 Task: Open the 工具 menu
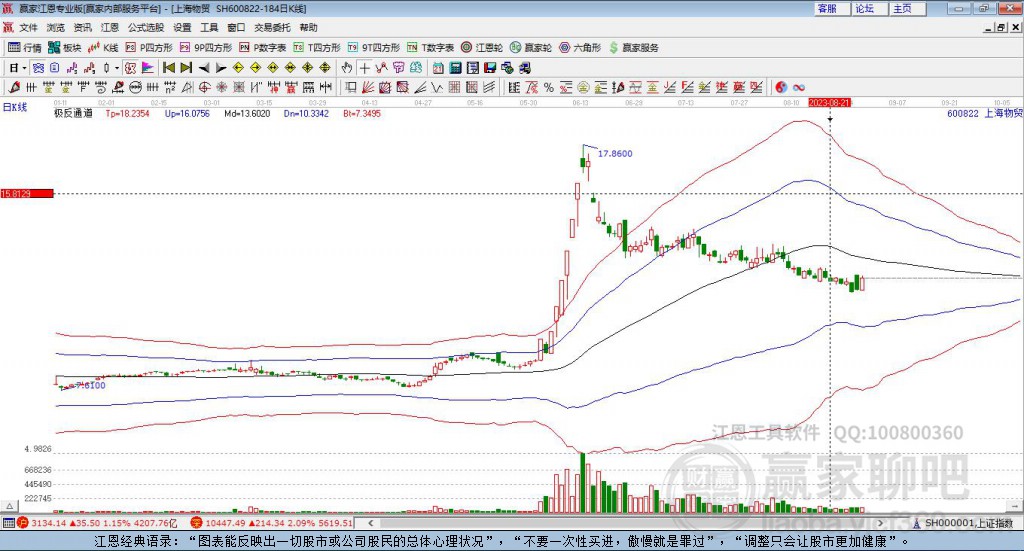209,27
